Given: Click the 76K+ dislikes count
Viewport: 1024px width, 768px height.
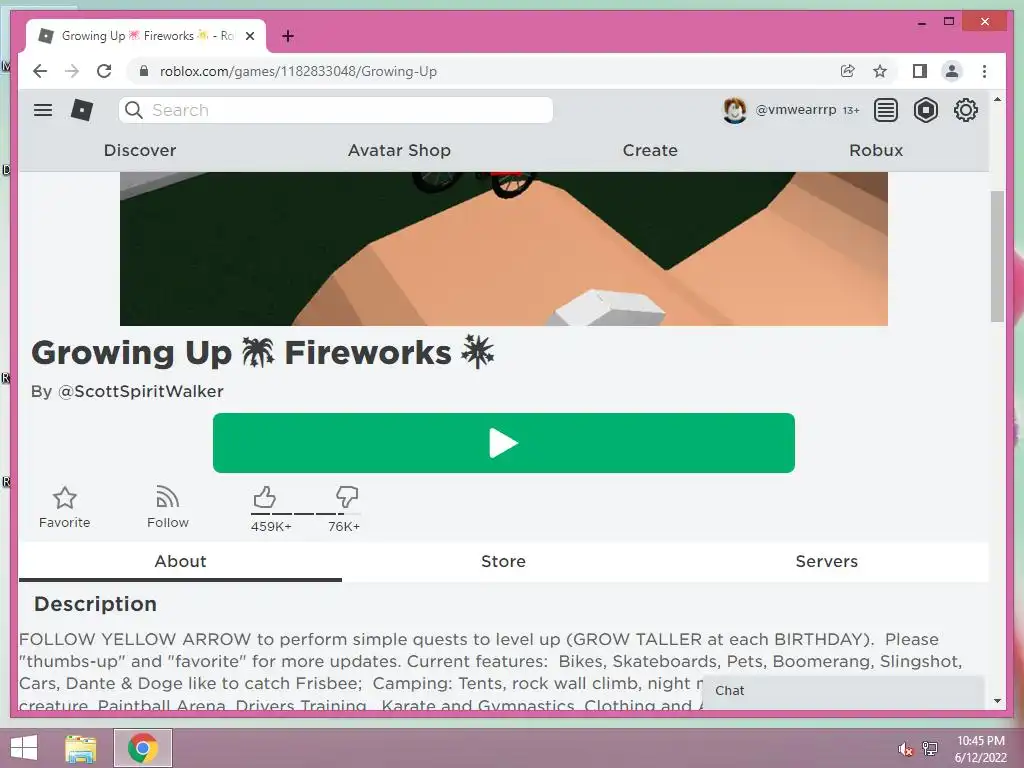Looking at the screenshot, I should click(x=344, y=526).
